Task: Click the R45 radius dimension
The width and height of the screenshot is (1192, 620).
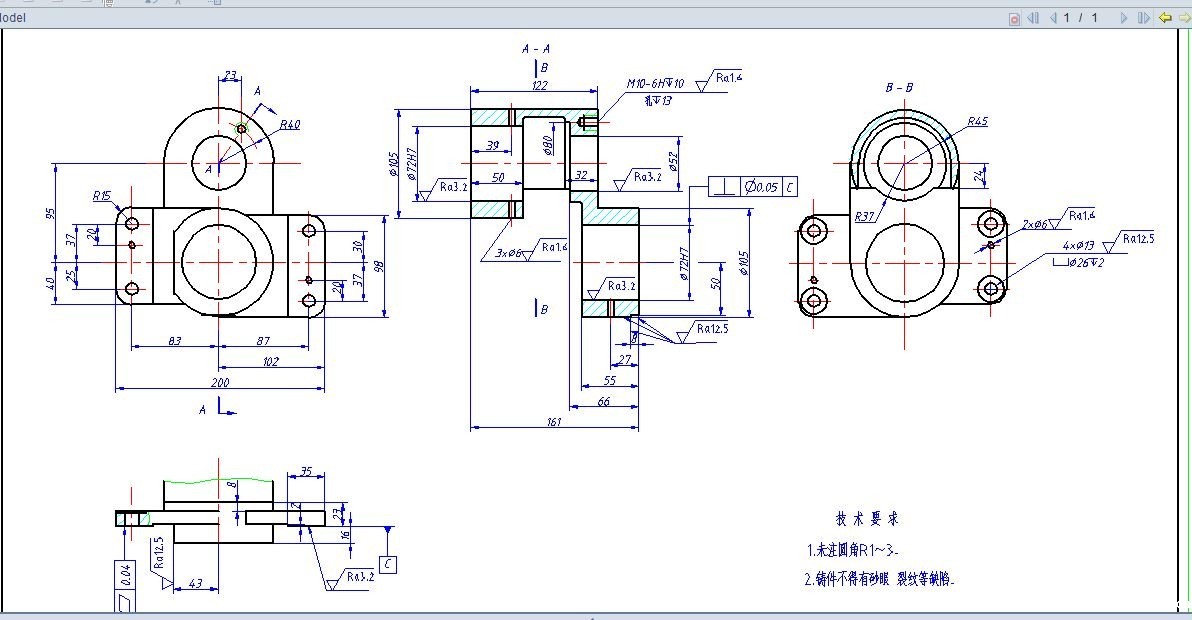Action: (x=977, y=122)
